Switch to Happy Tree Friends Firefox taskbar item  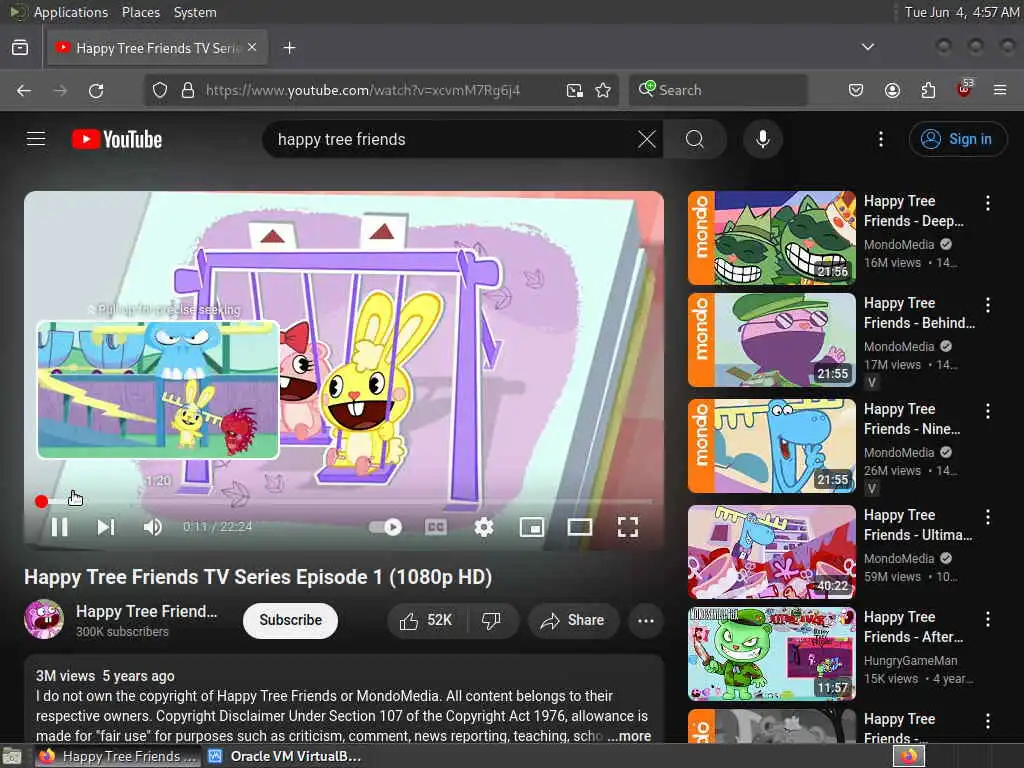point(118,756)
